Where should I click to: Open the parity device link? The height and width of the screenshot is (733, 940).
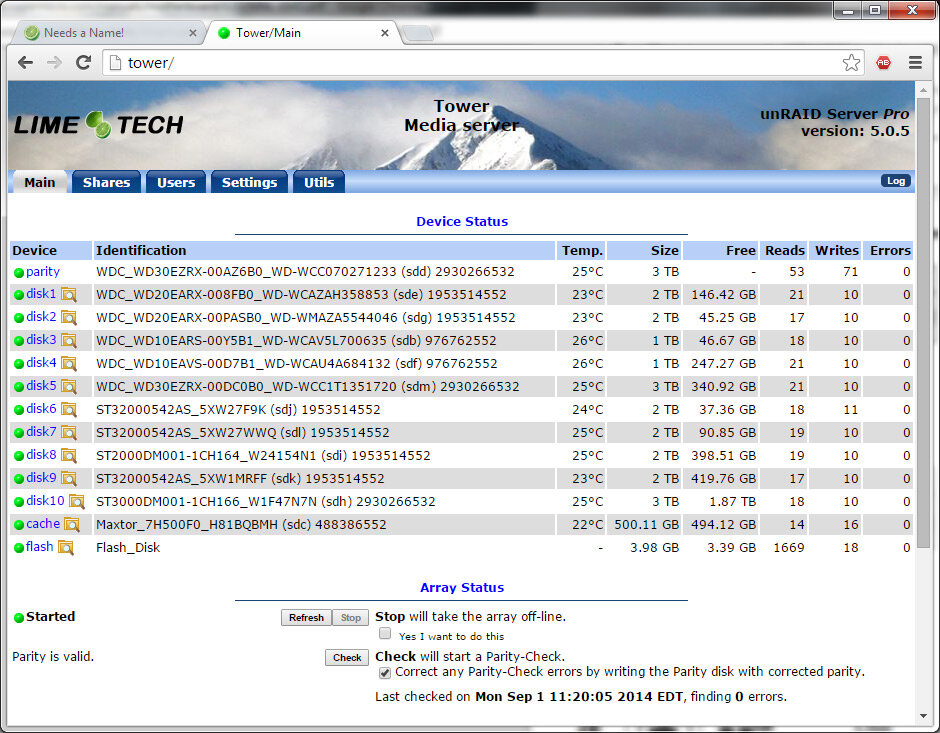[x=43, y=272]
